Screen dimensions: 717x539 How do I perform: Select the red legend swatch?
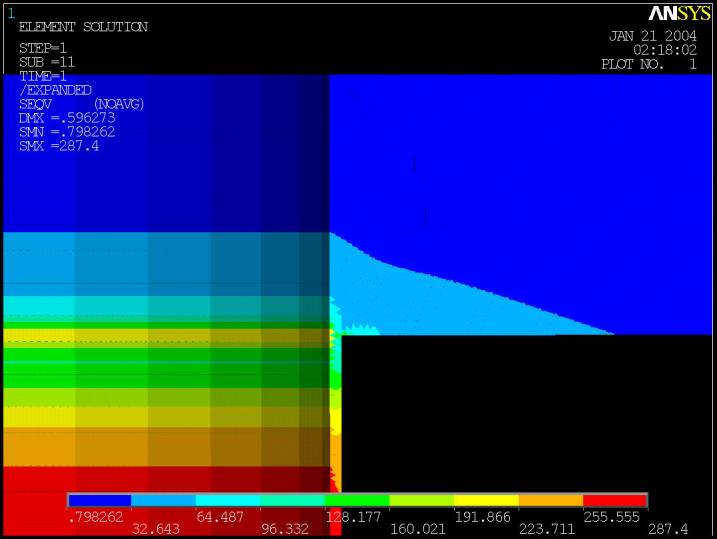coord(615,501)
